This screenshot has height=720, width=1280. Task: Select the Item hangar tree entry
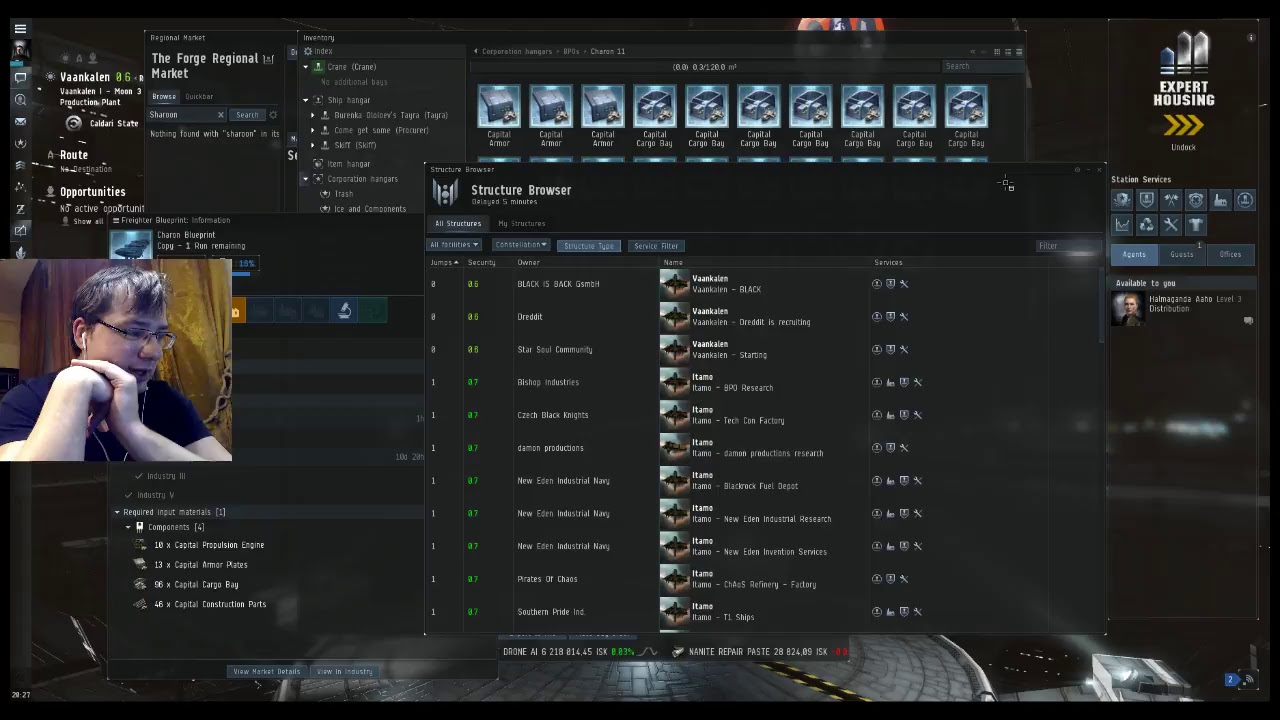351,164
